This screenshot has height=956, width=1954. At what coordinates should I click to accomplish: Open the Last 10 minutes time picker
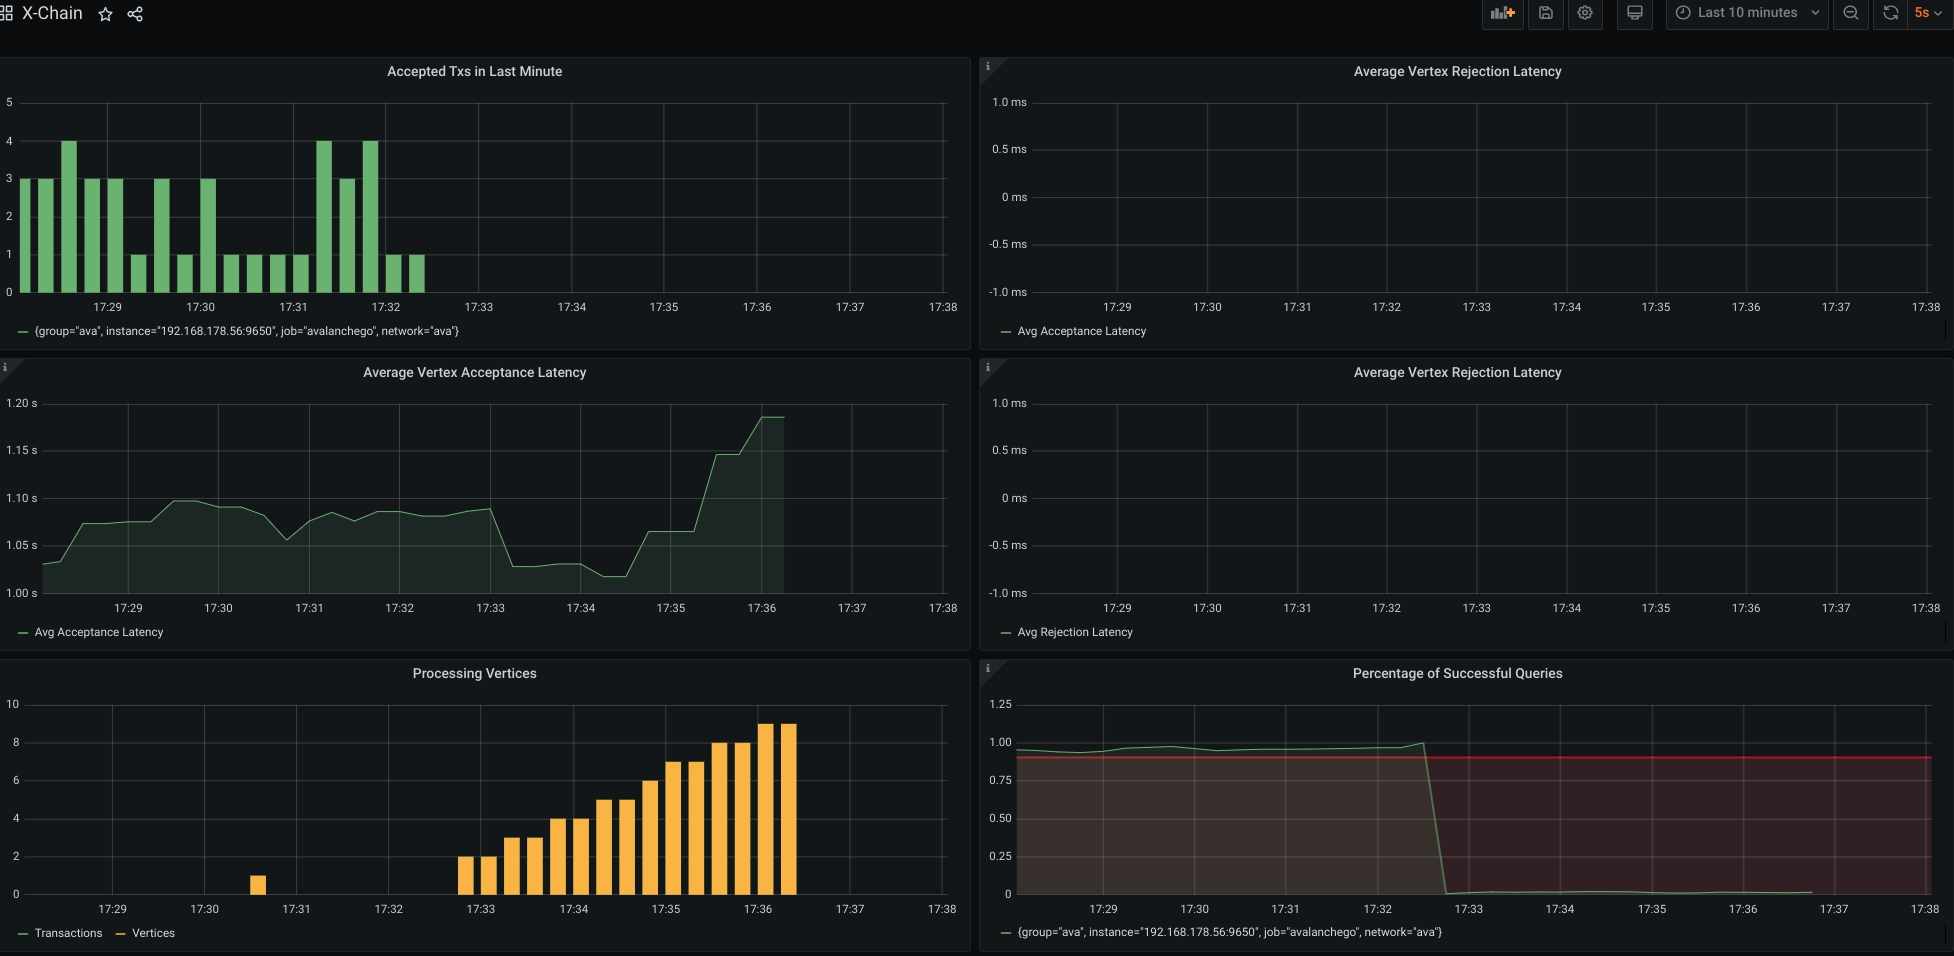pos(1745,13)
